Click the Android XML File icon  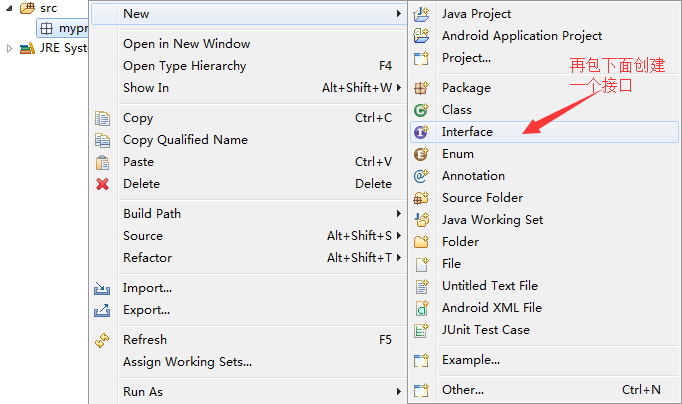tap(422, 308)
